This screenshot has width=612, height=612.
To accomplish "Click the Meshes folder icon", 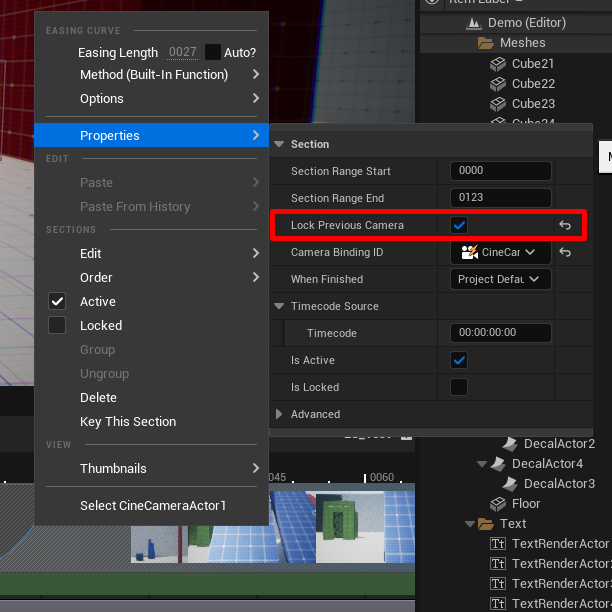I will tap(486, 43).
